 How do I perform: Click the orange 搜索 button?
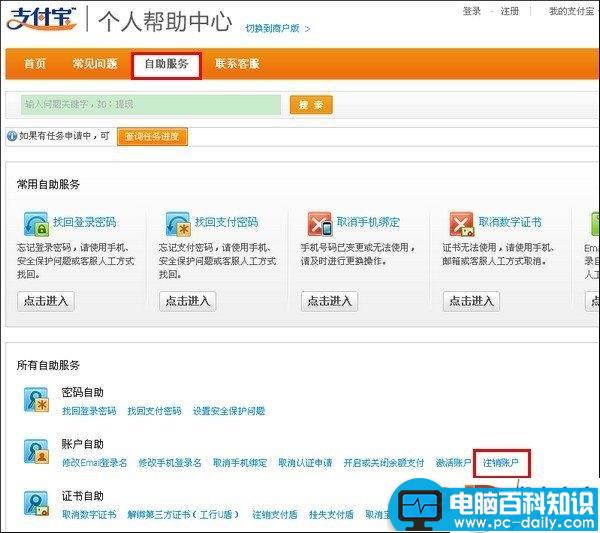(311, 105)
